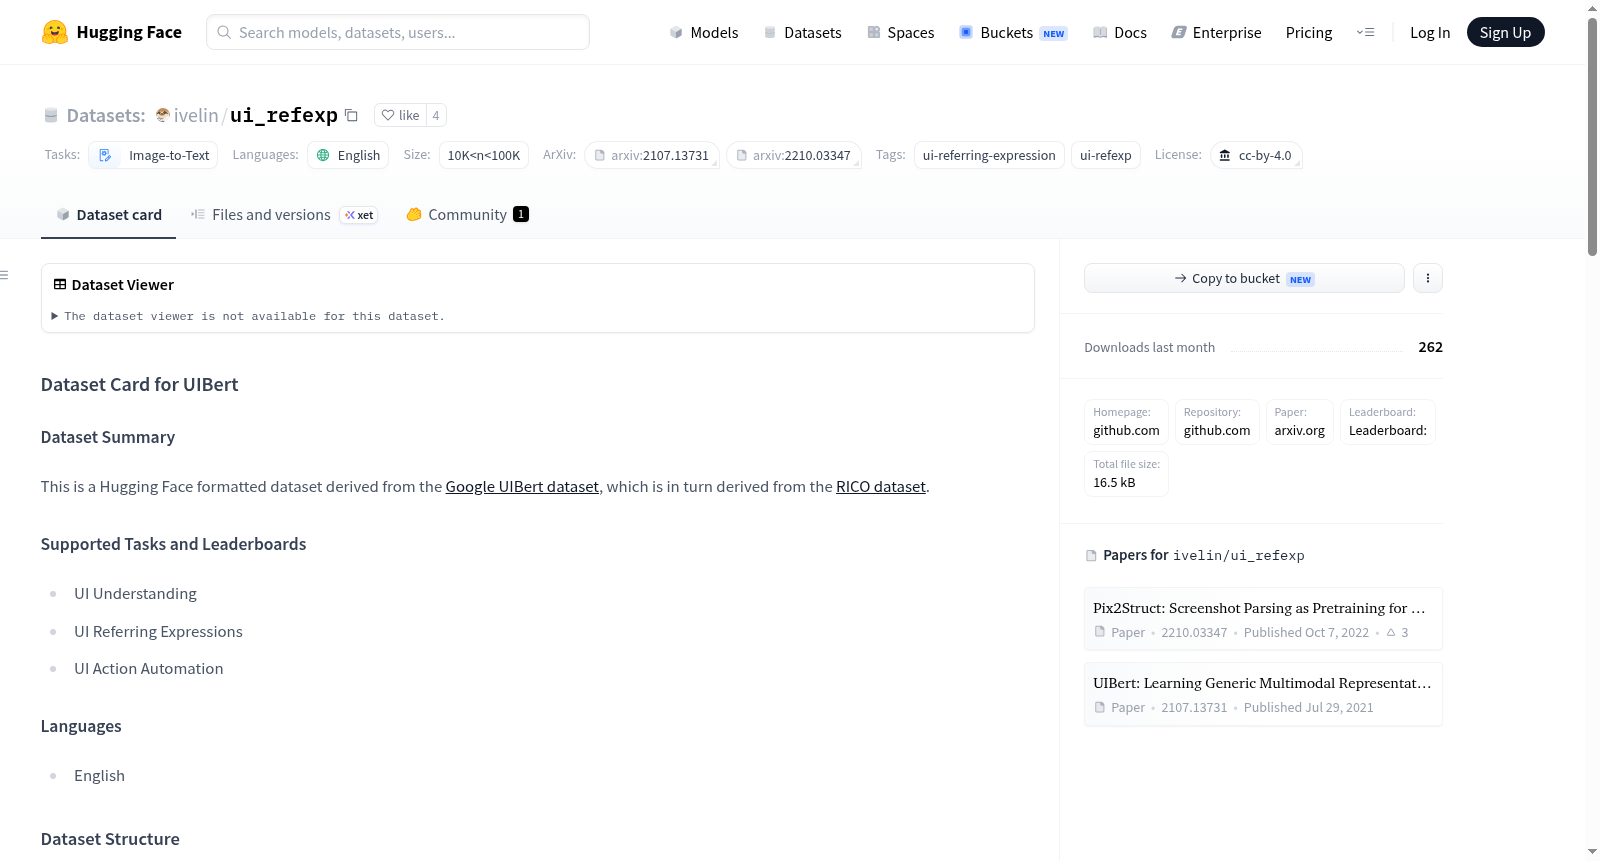Click the UI Action Automation list item
Screen dimensions: 1600x861
(148, 669)
